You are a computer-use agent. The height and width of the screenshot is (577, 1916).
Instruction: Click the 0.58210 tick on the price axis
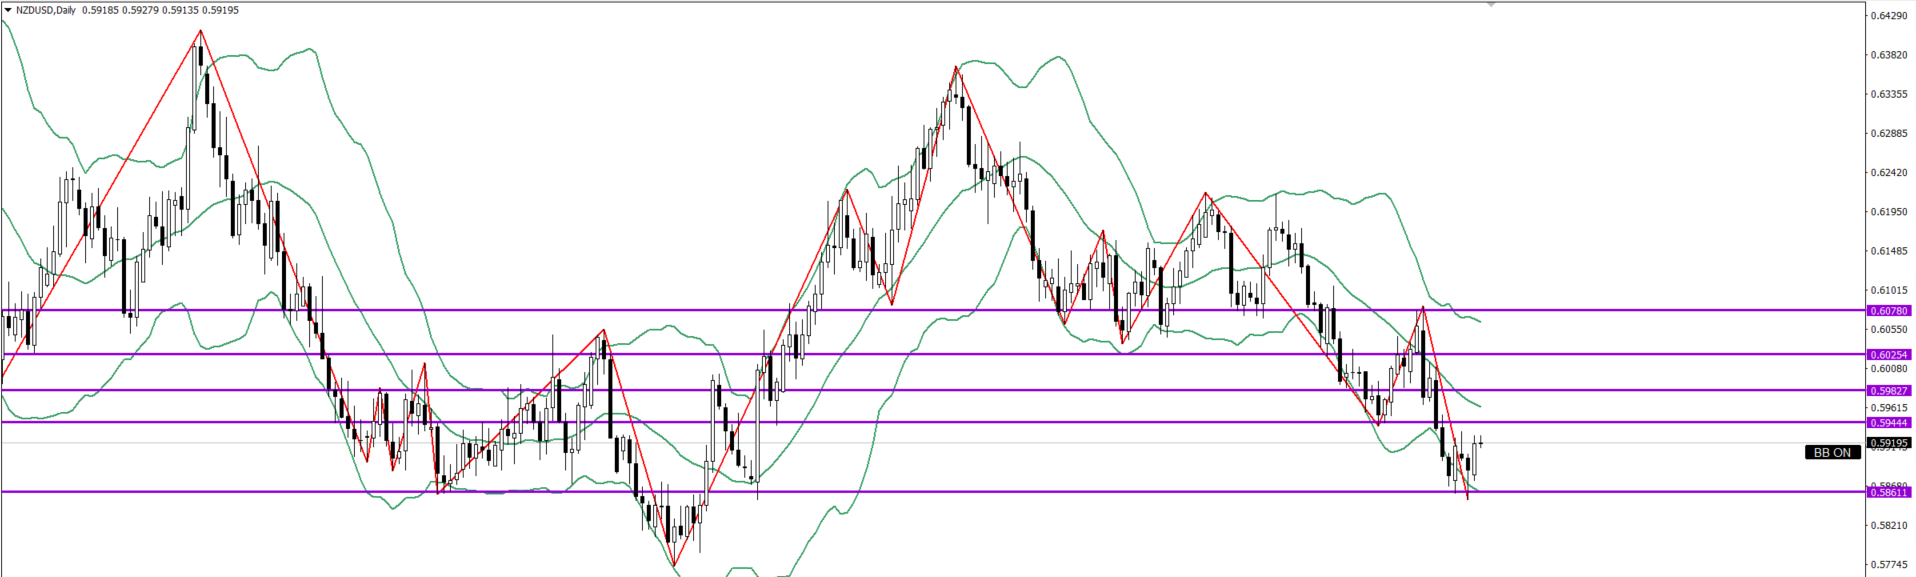pyautogui.click(x=1888, y=525)
